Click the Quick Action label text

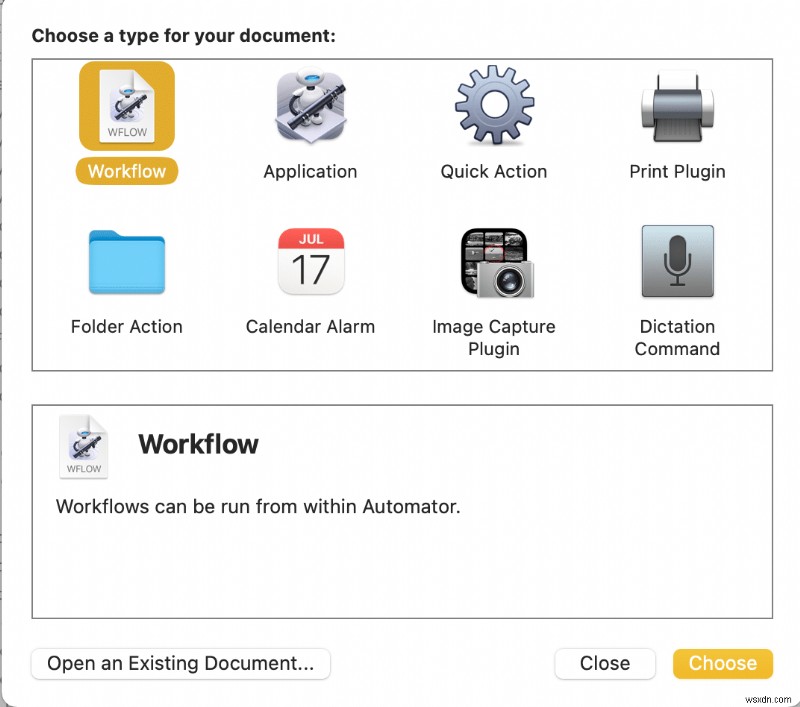click(x=493, y=171)
